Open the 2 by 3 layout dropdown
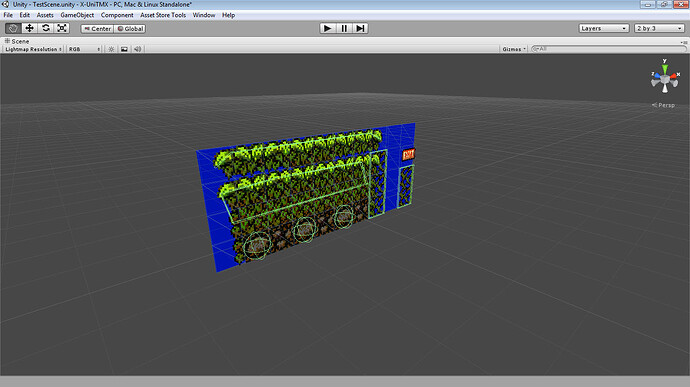The image size is (690, 387). coord(659,28)
